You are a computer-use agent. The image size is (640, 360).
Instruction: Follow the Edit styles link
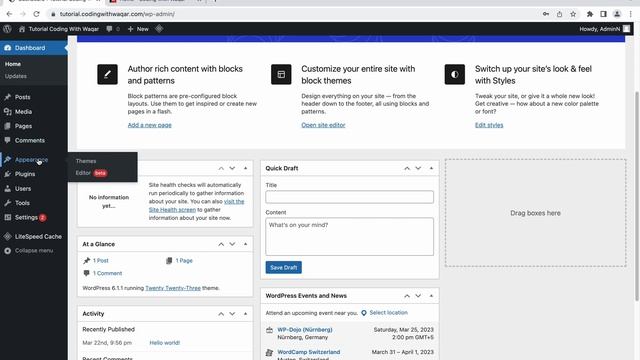coord(489,125)
